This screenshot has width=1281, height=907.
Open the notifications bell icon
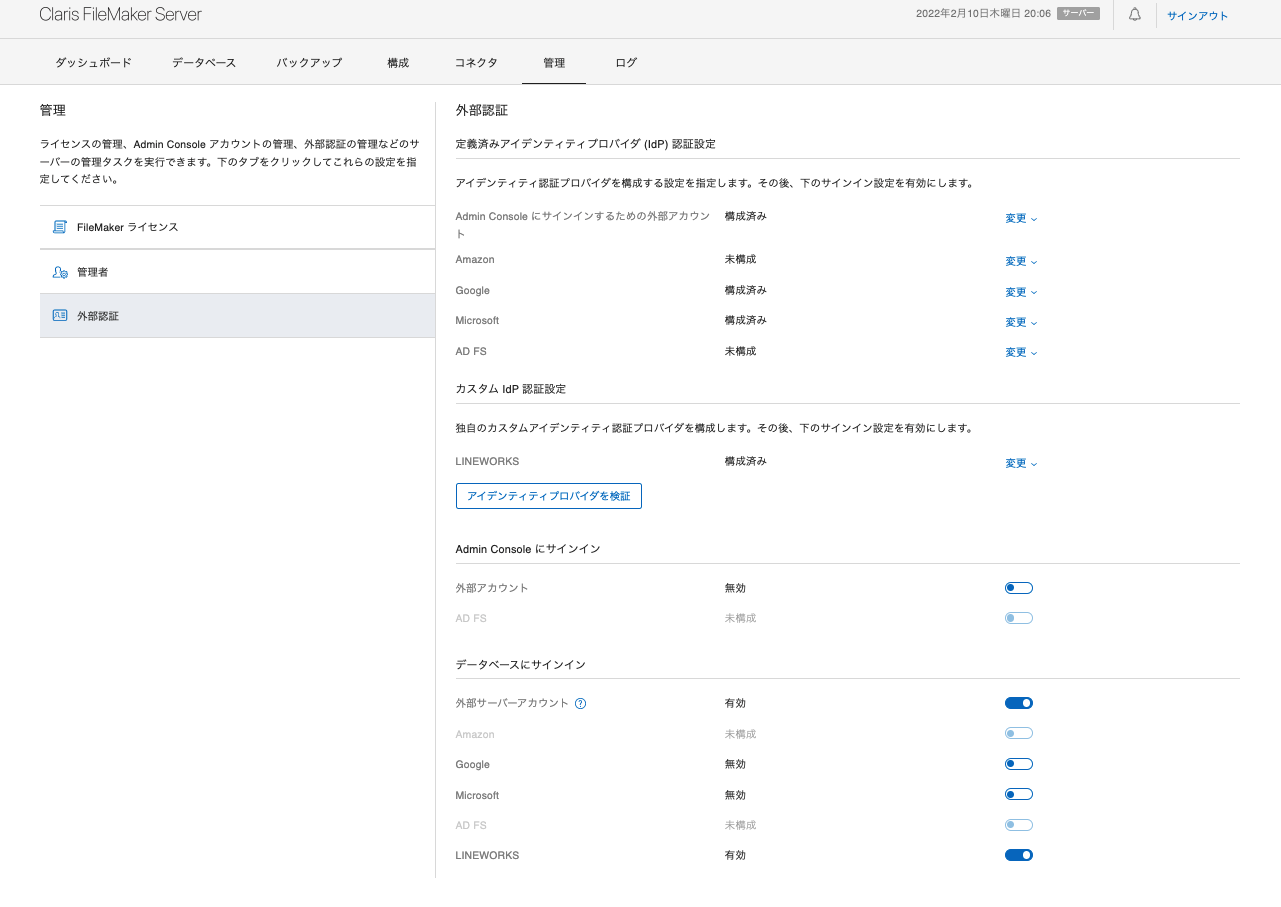pyautogui.click(x=1135, y=15)
